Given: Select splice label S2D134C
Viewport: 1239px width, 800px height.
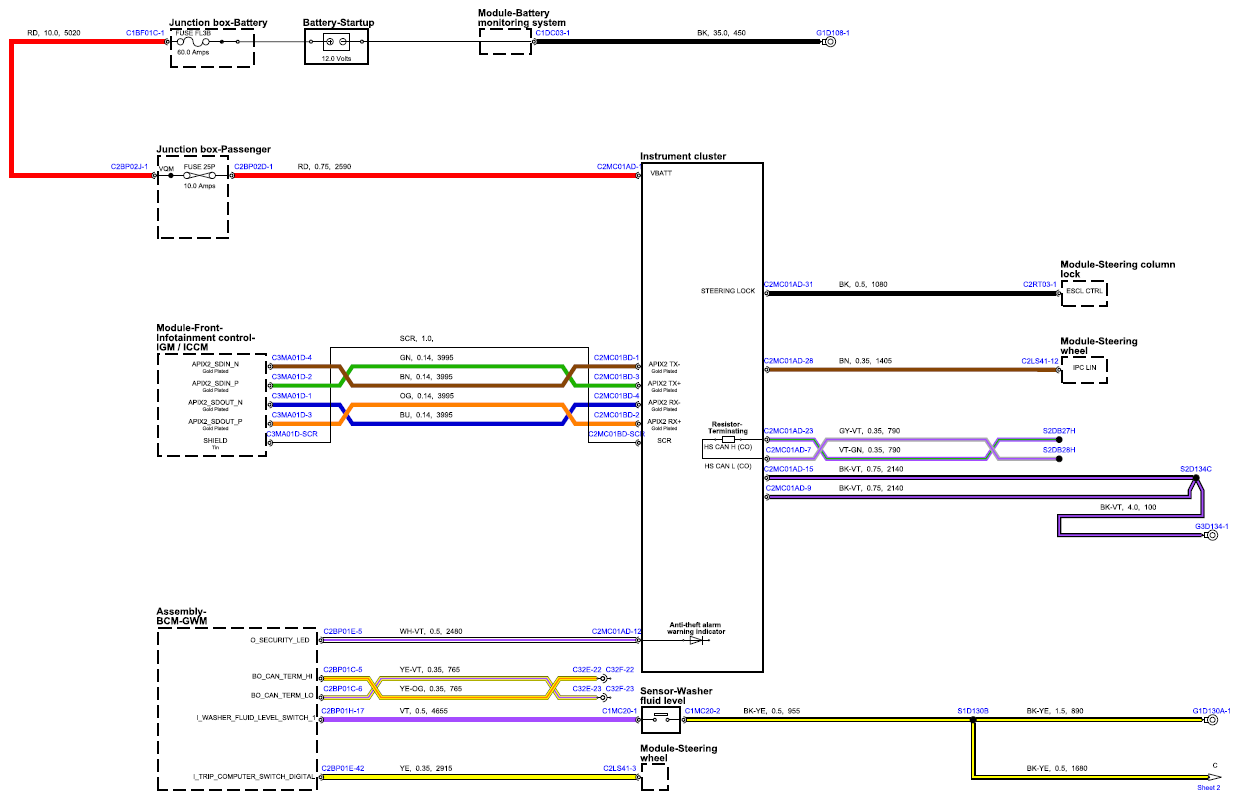Looking at the screenshot, I should point(1195,468).
